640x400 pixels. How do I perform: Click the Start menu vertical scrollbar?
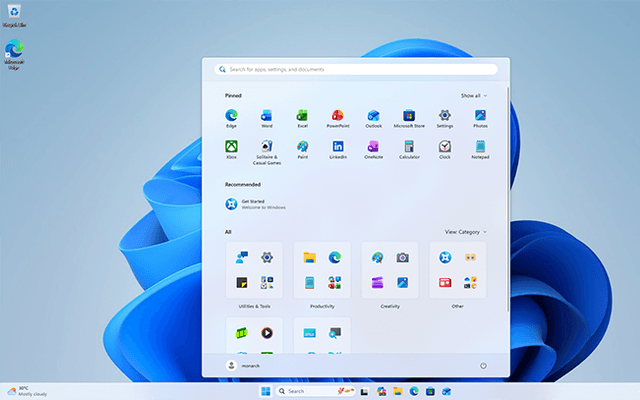(508, 200)
